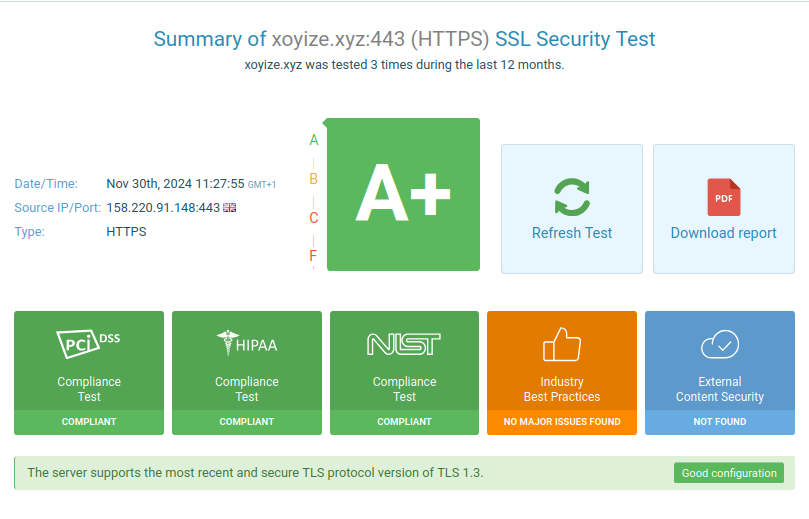Click the NO MAJOR ISSUES FOUND status strip
Viewport: 809px width, 519px height.
tap(561, 422)
